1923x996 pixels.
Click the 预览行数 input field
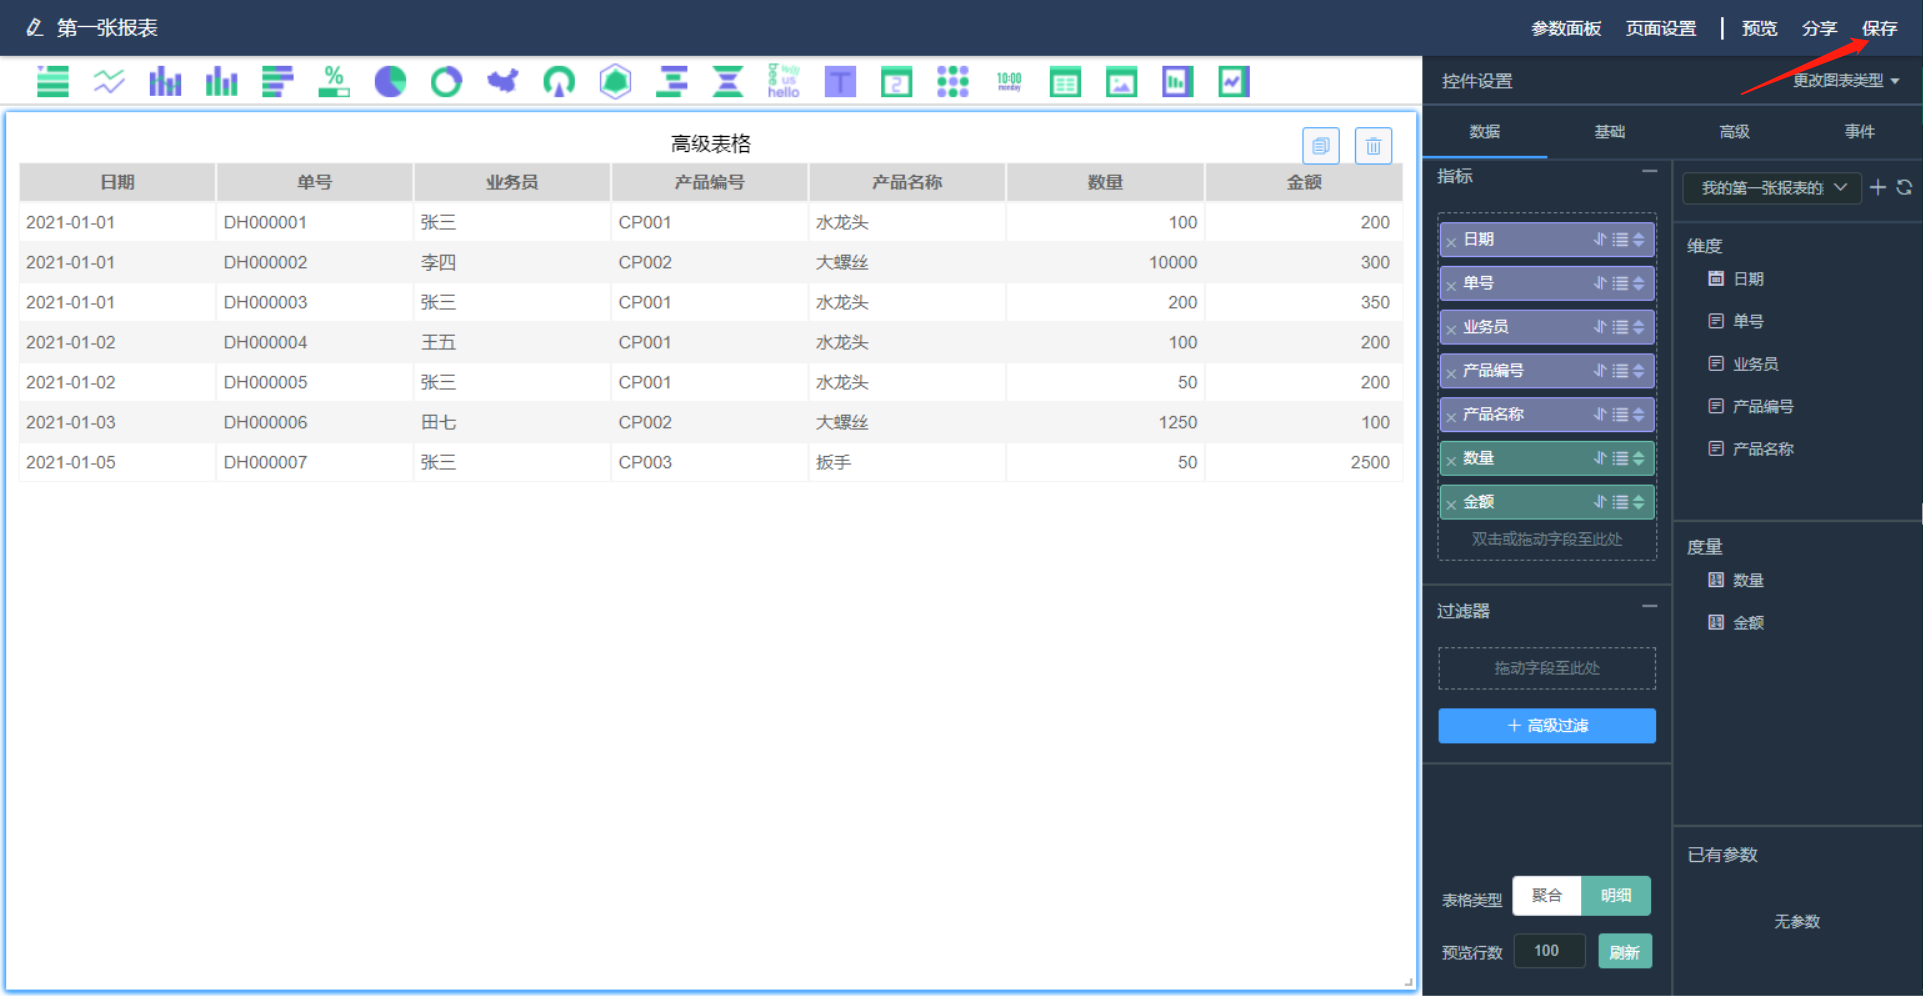[x=1549, y=951]
